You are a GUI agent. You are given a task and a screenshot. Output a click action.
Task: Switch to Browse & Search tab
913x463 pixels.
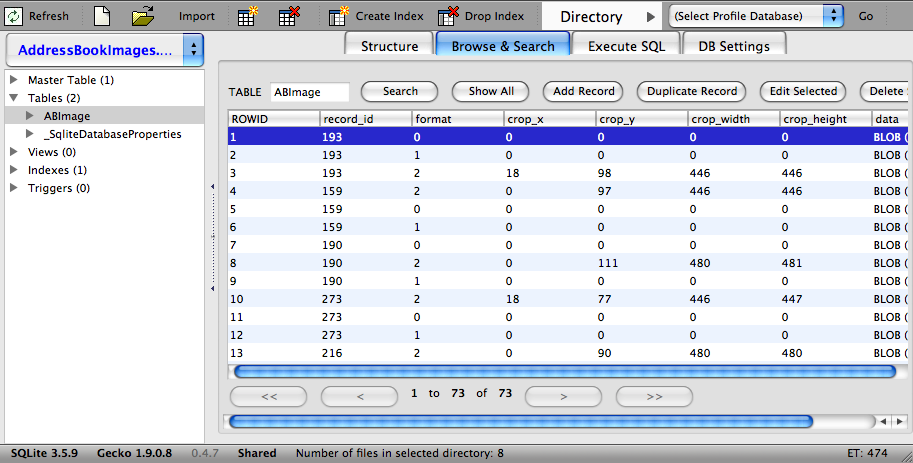tap(503, 46)
